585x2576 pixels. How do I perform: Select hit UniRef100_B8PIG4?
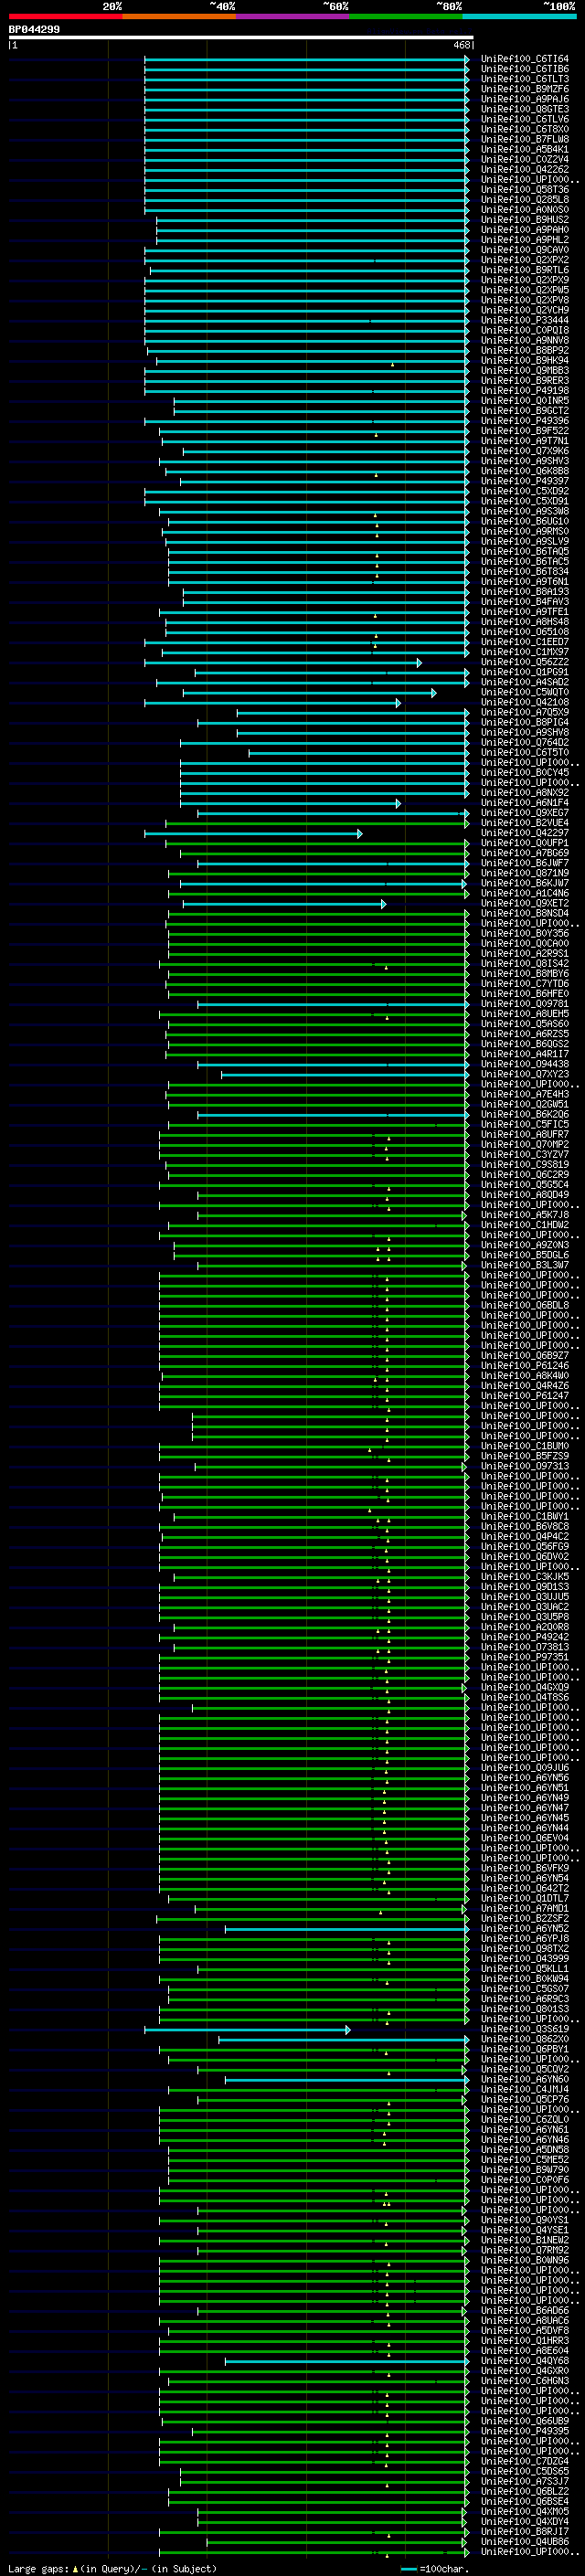pos(524,723)
